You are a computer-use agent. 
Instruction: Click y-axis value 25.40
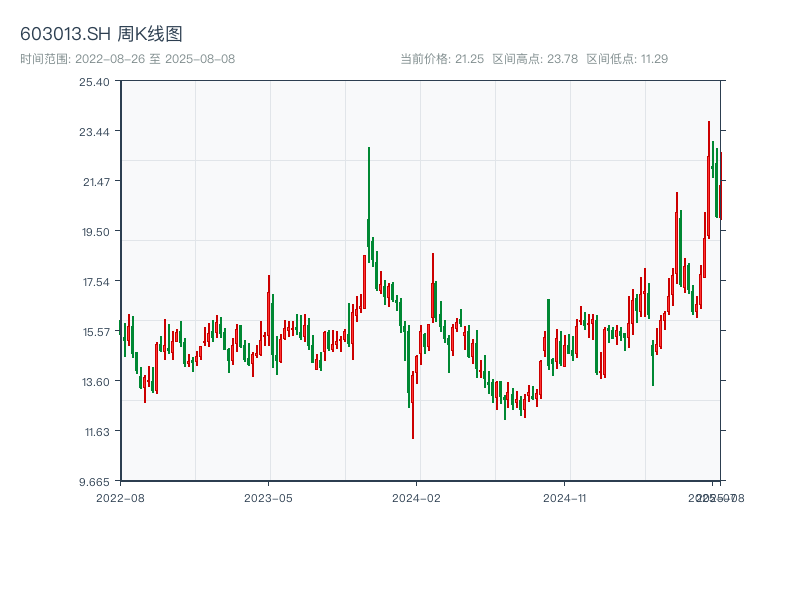[x=94, y=82]
